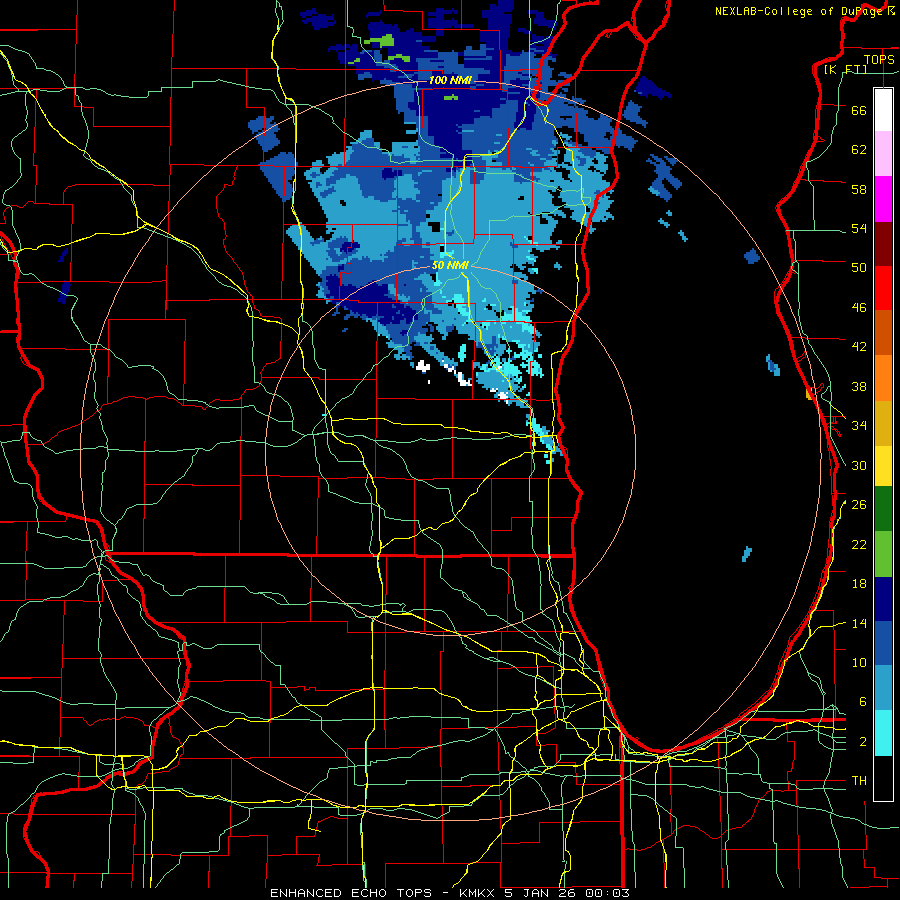
Task: Click the dark maroon 54 kft swatch
Action: coord(883,244)
